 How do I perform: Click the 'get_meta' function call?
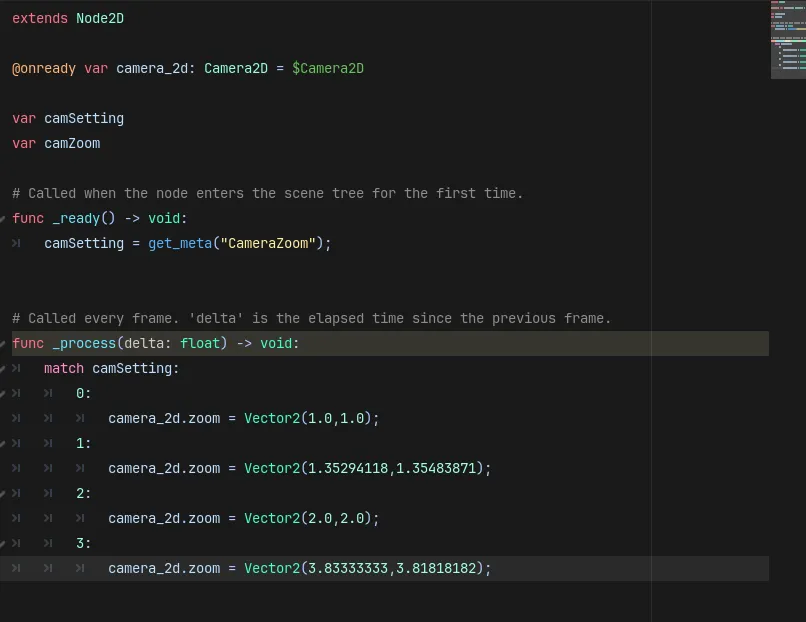180,244
